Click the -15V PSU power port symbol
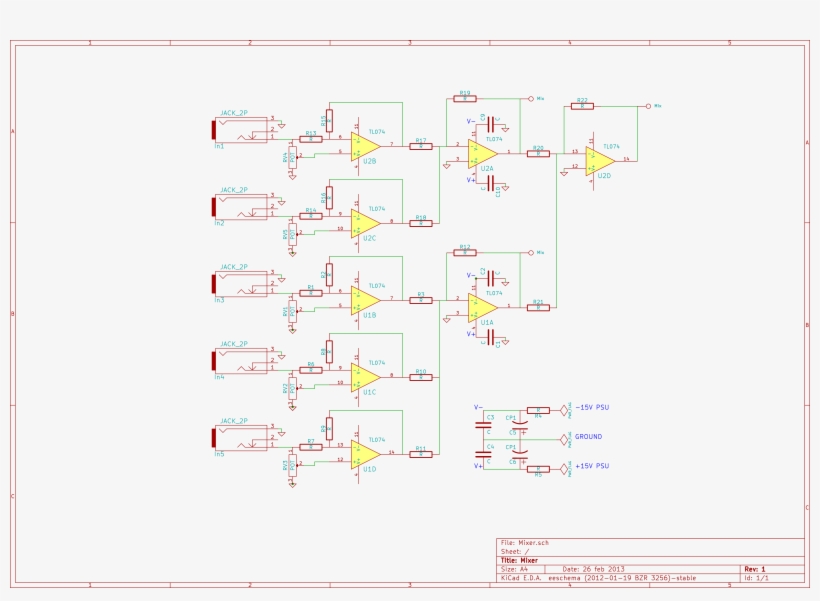The image size is (820, 601). pos(564,410)
